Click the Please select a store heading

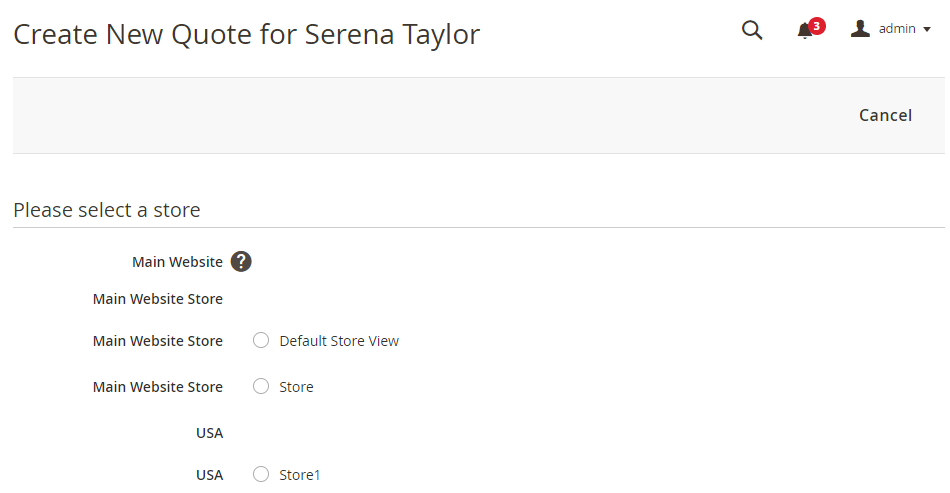[x=107, y=210]
